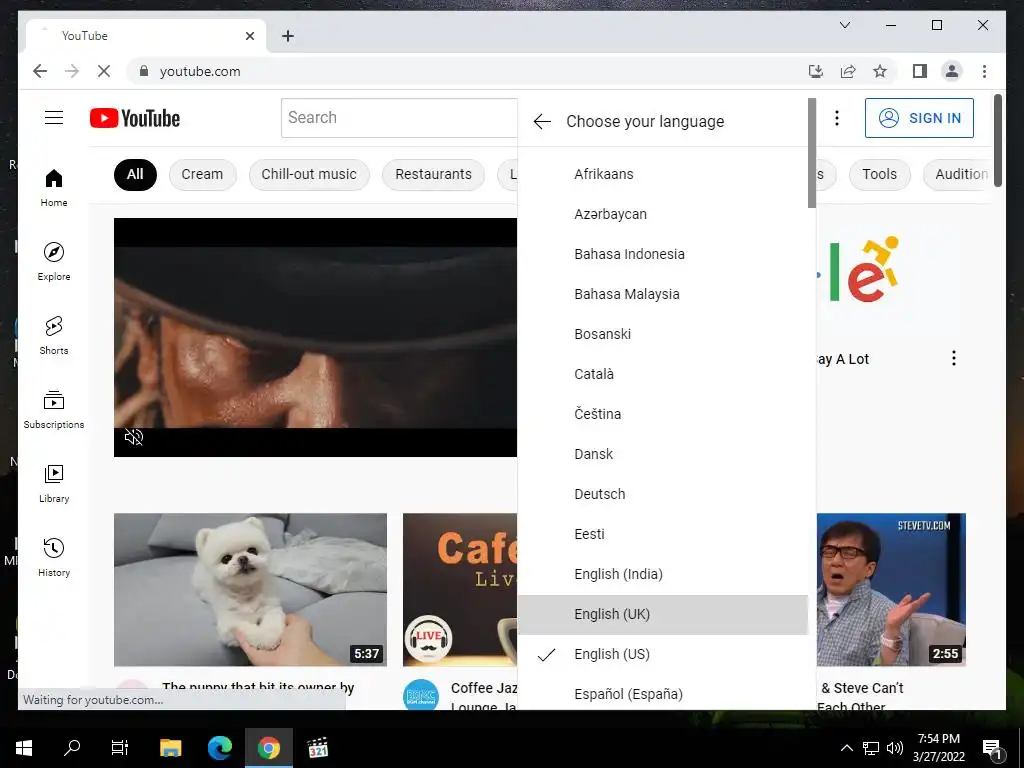The height and width of the screenshot is (768, 1024).
Task: Open Microsoft Edge from taskbar
Action: pos(219,748)
